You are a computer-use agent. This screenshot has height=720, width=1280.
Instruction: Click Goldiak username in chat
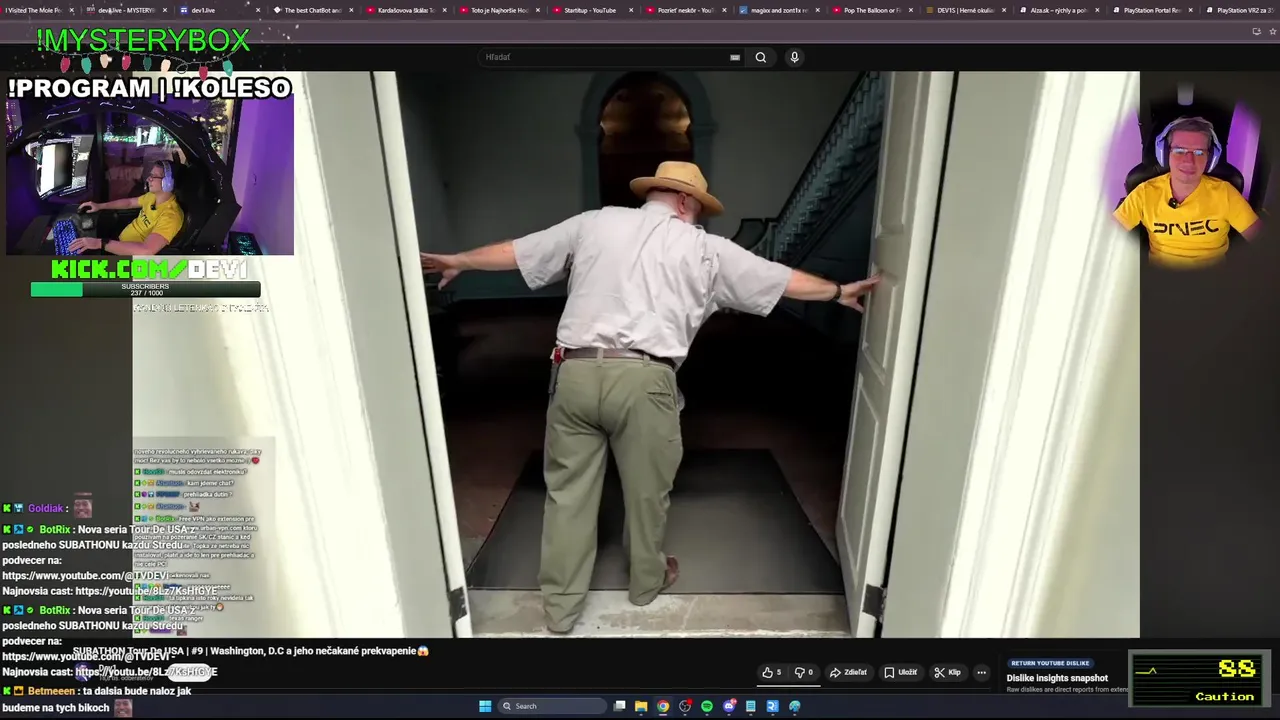pos(46,508)
